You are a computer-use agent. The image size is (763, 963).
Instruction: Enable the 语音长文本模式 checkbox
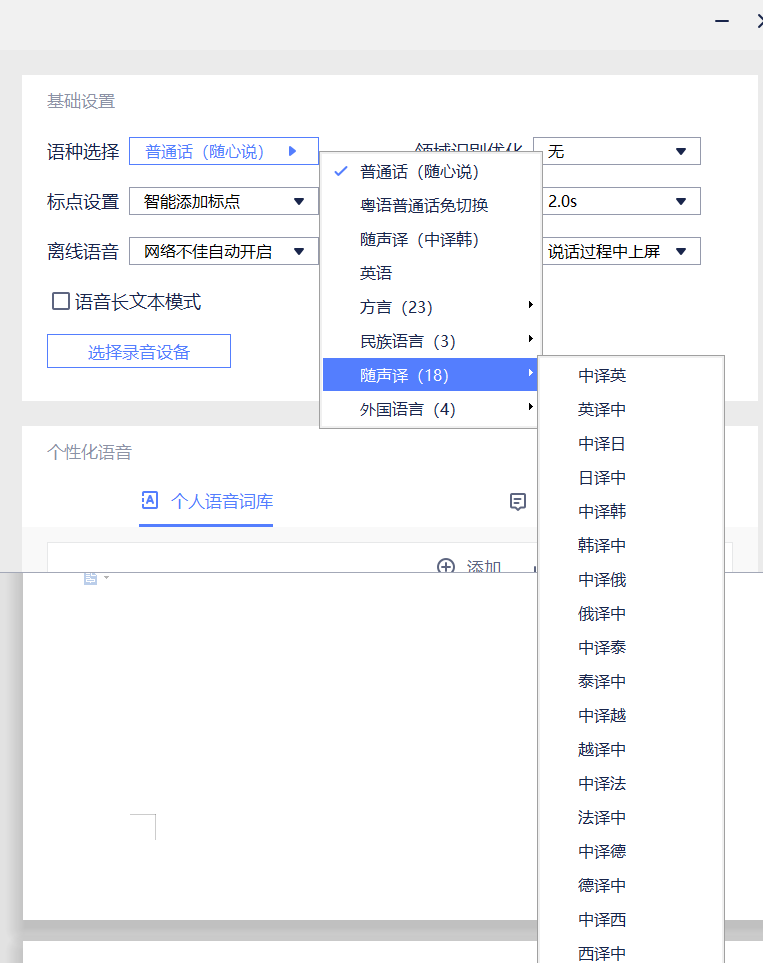click(61, 301)
